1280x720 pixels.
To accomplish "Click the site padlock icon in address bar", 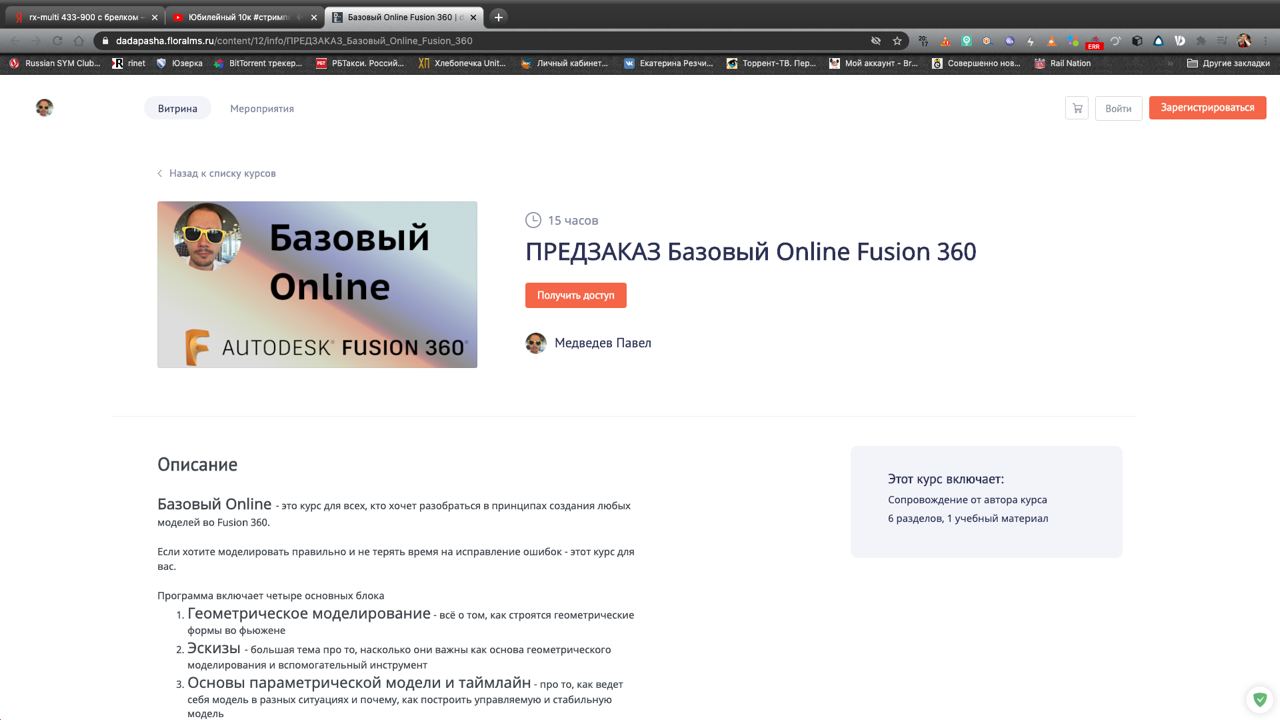I will (105, 41).
